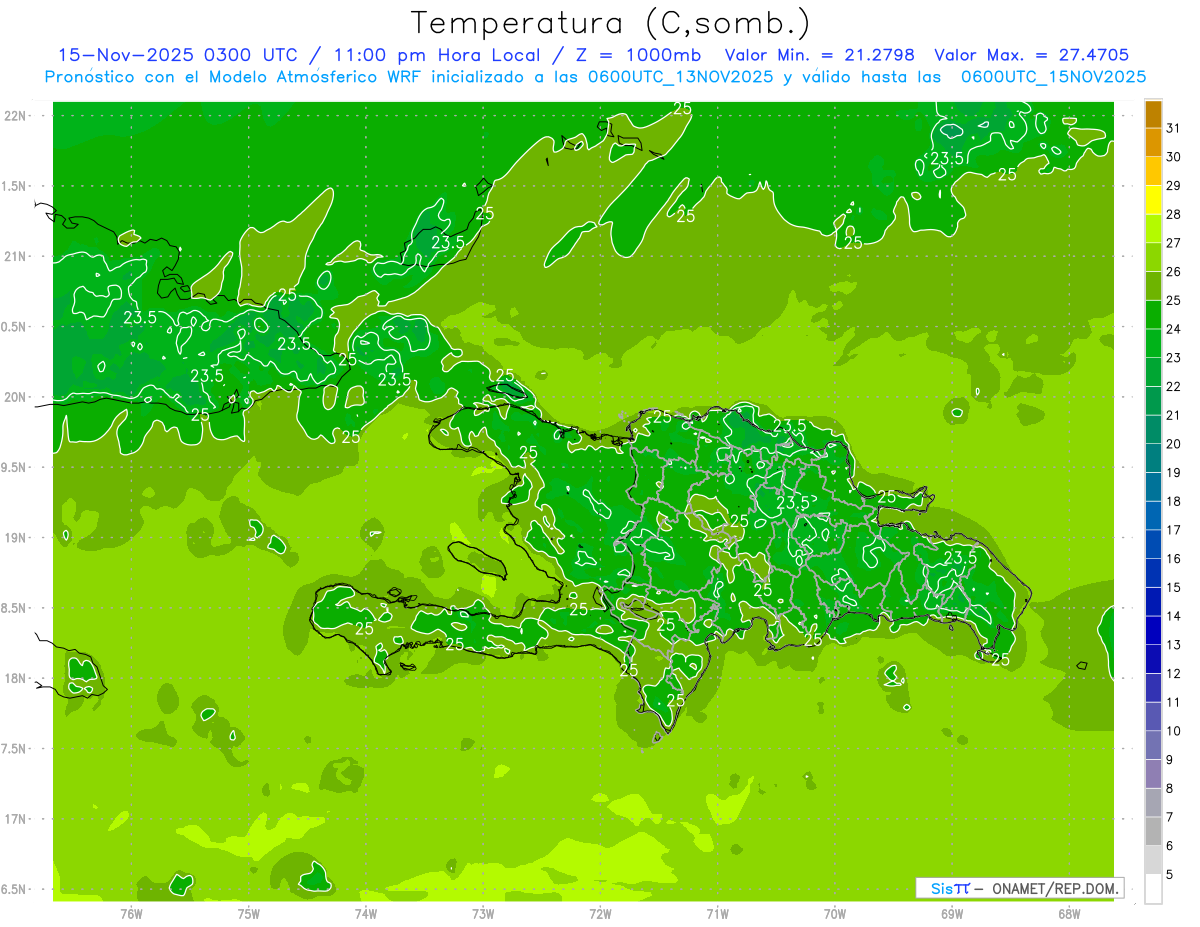Viewport: 1200px width, 927px height.
Task: Click legend color swatch between 15 and 16
Action: click(1153, 573)
